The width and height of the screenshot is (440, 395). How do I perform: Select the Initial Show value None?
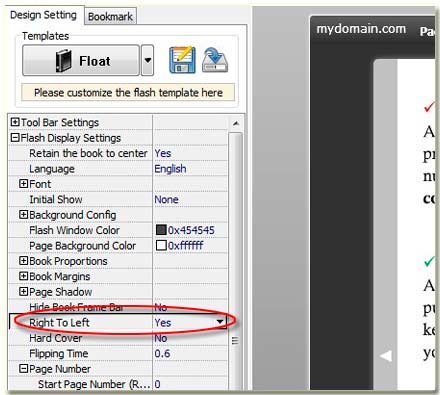pyautogui.click(x=166, y=200)
